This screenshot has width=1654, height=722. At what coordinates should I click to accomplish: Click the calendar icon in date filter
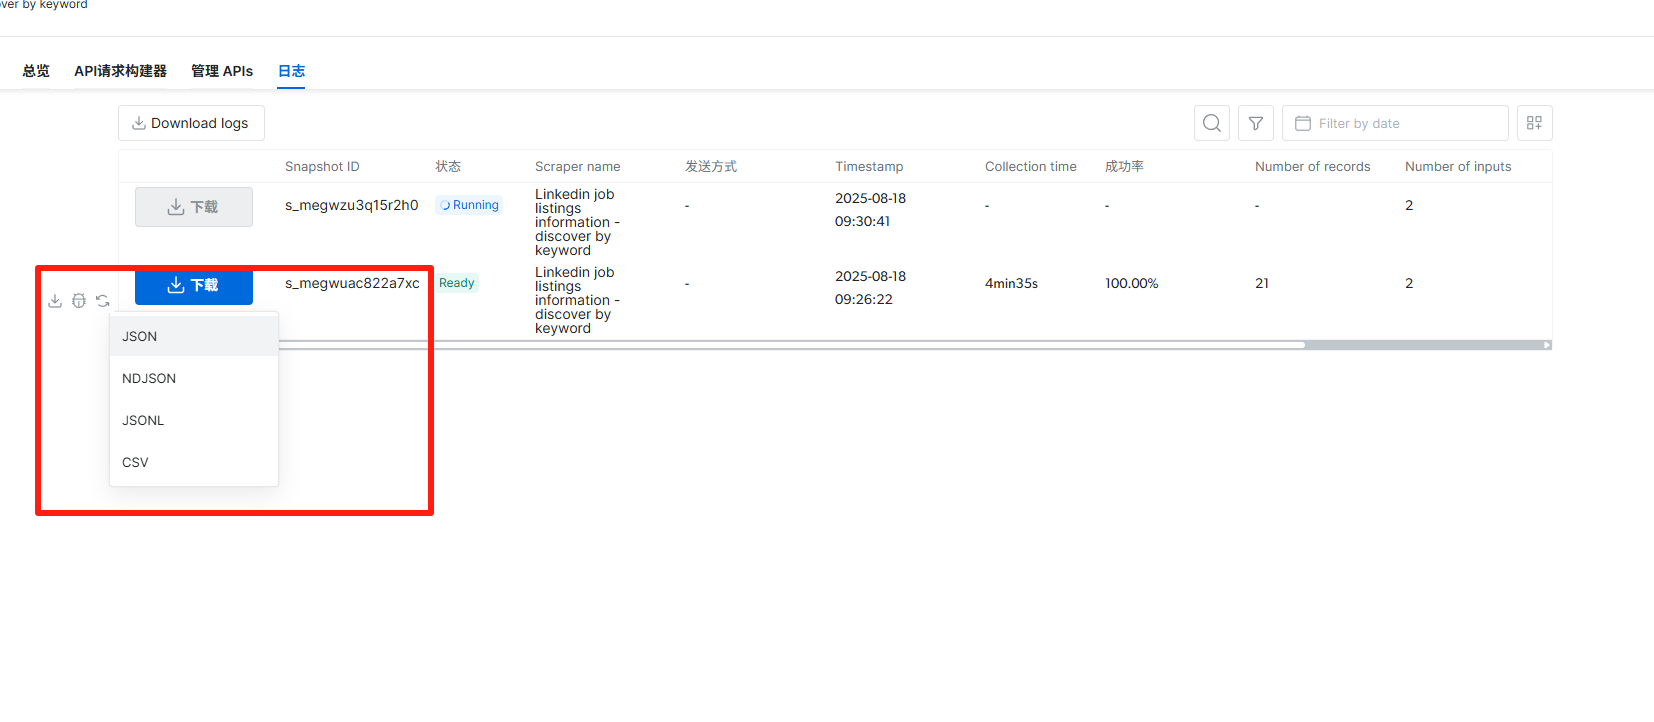point(1303,123)
